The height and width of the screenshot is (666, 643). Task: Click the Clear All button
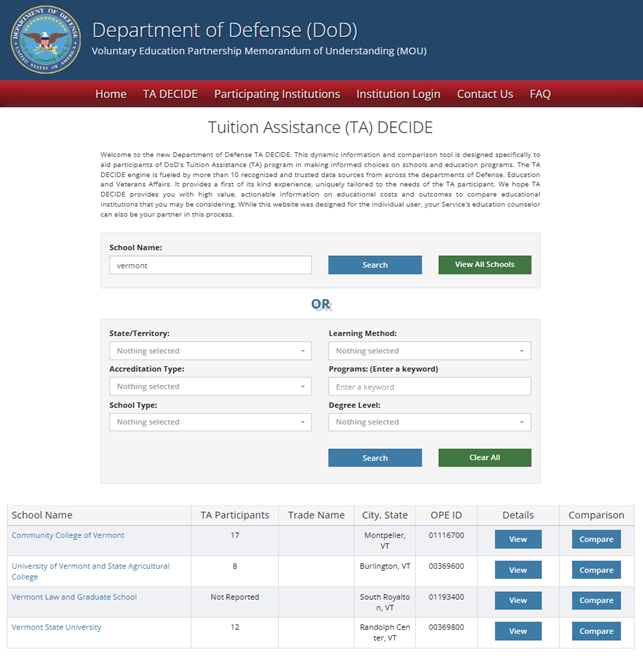pos(485,458)
